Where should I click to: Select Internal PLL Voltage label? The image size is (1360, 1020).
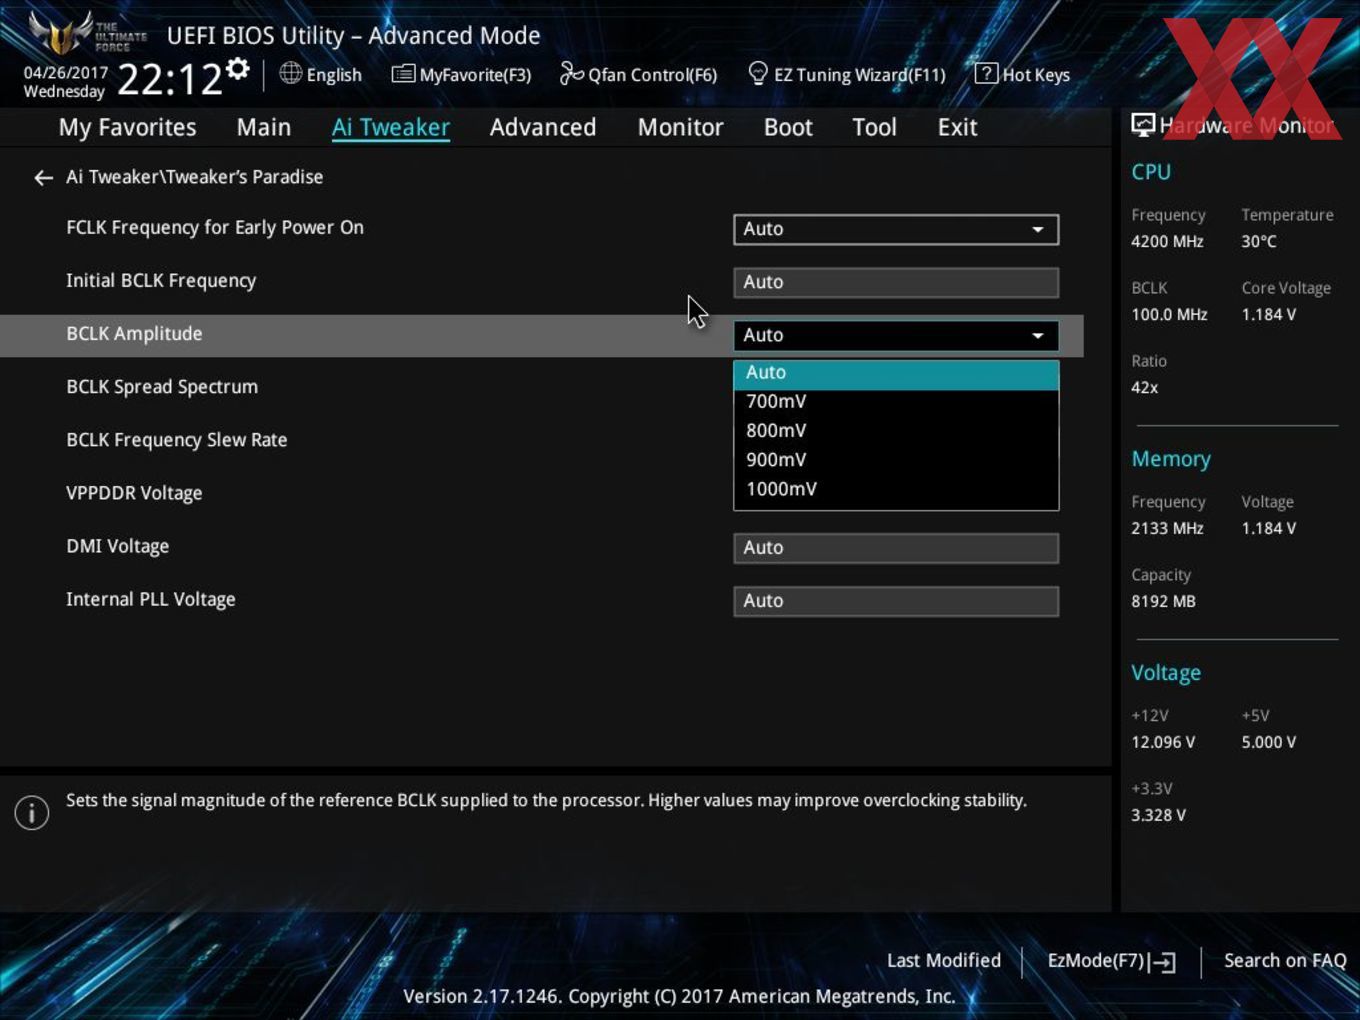tap(151, 599)
